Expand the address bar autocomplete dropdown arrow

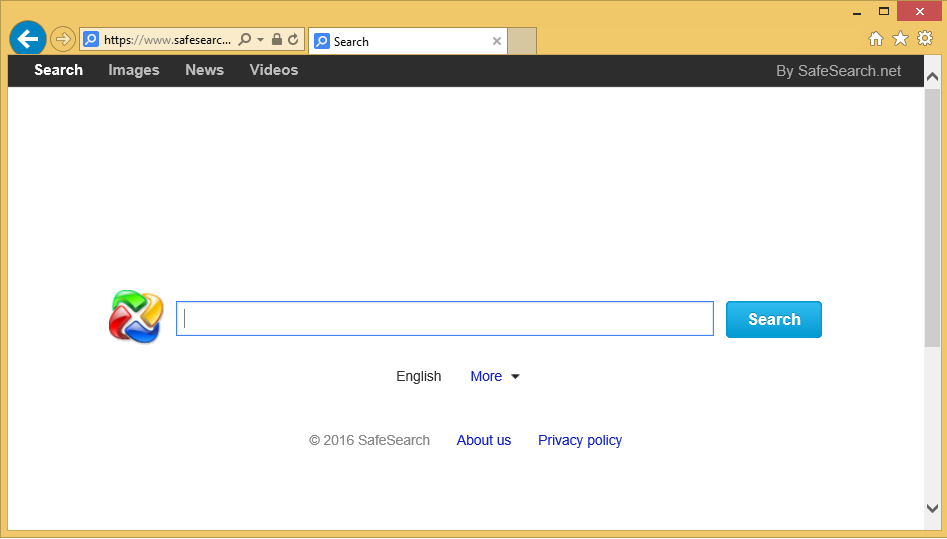tap(260, 40)
